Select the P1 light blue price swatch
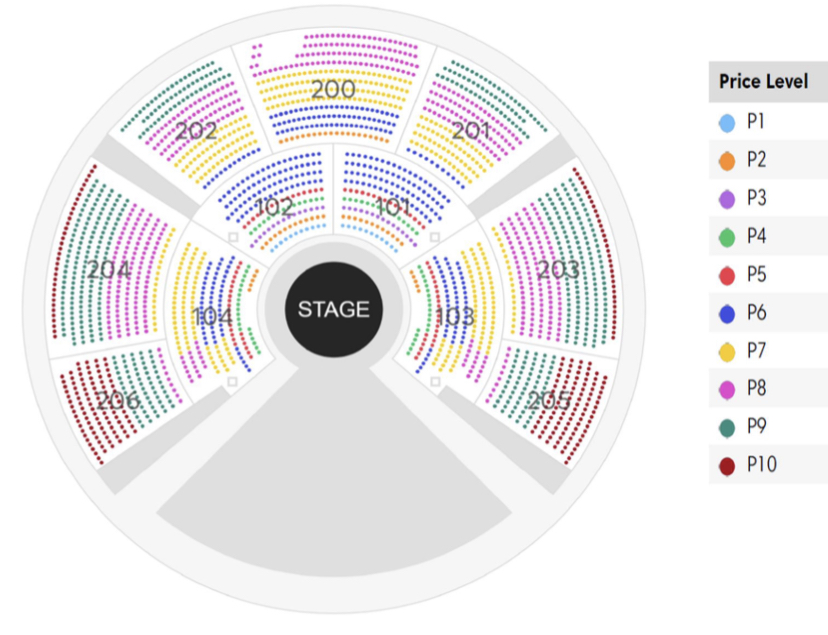828x635 pixels. coord(727,123)
